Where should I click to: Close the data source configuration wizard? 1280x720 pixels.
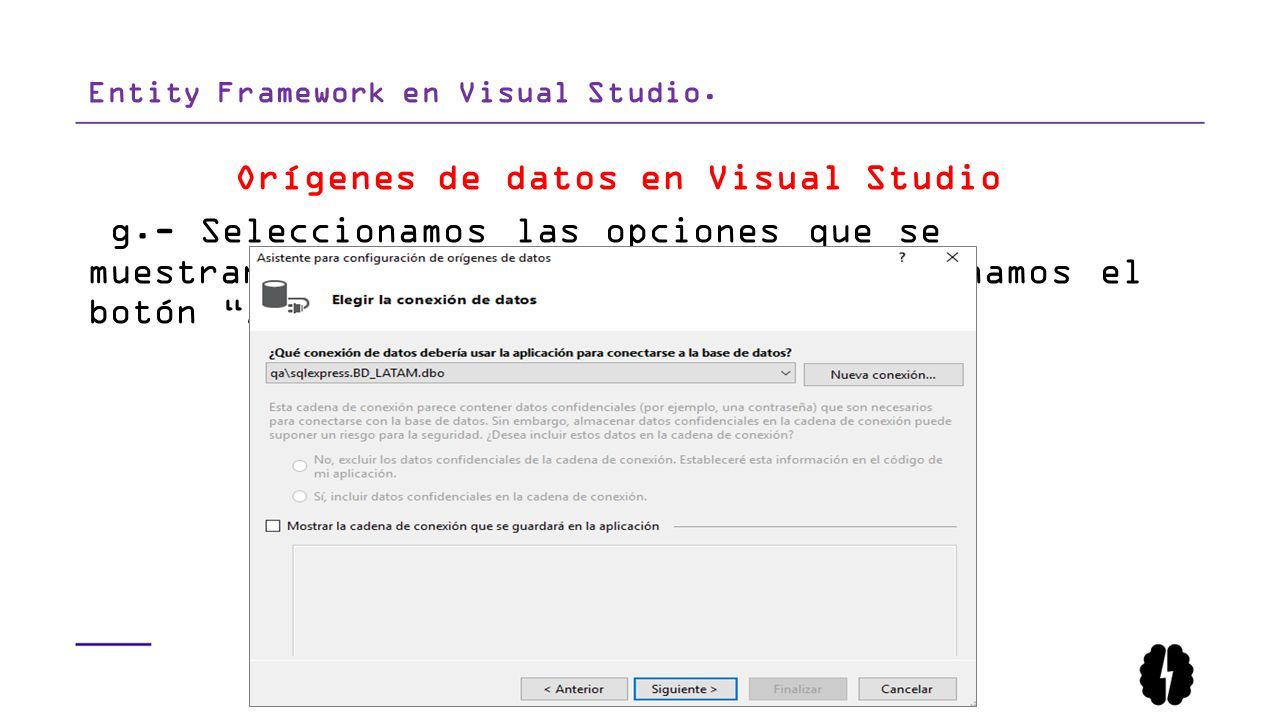(x=952, y=257)
